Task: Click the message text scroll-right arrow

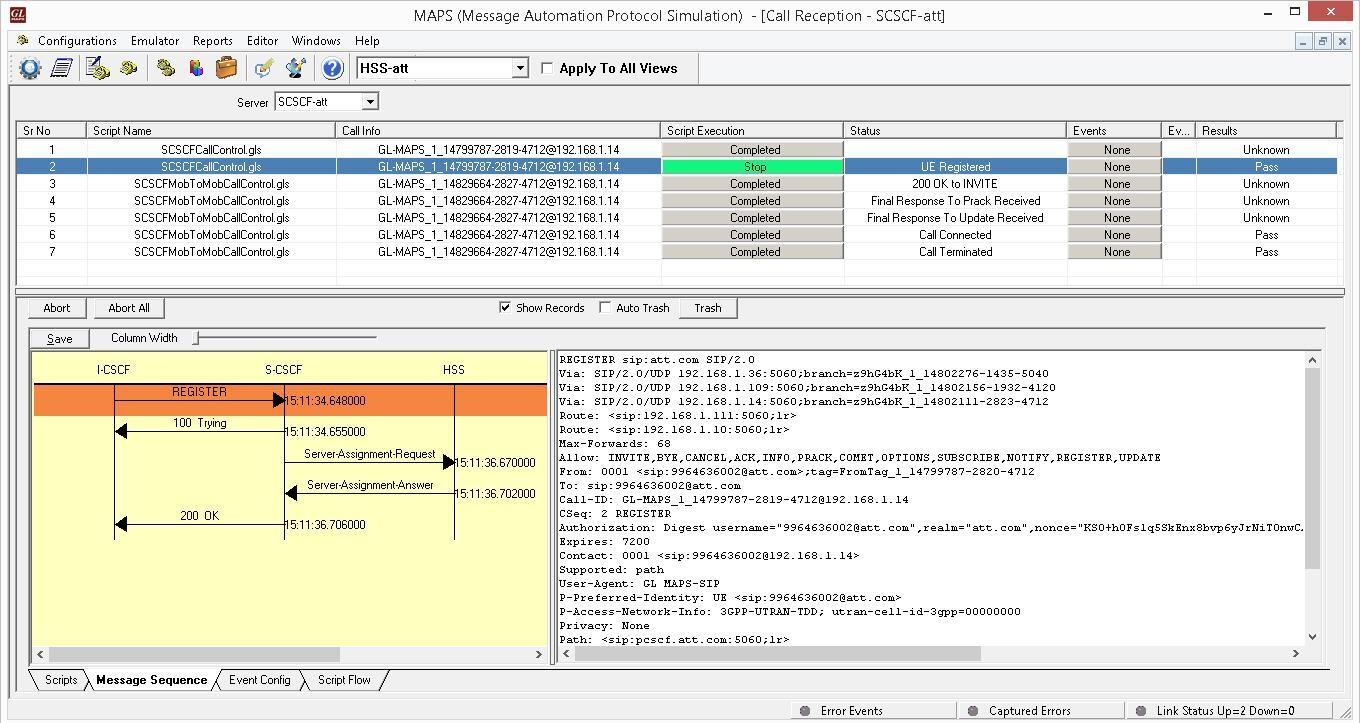Action: click(x=1297, y=653)
